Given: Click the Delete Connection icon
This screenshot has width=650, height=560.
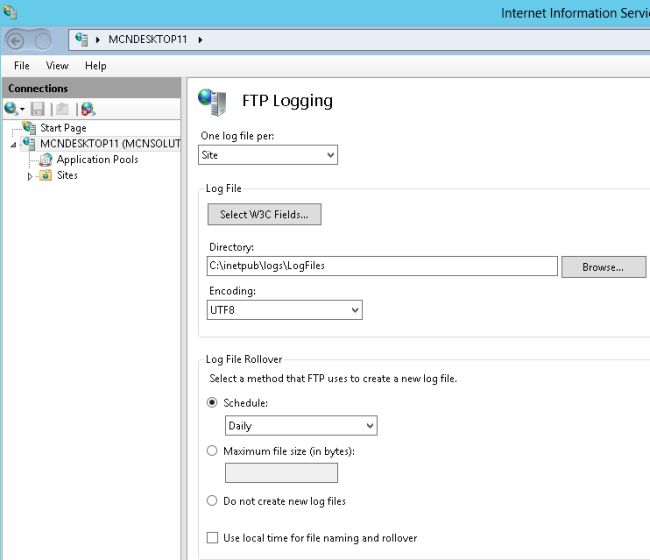Looking at the screenshot, I should 88,109.
